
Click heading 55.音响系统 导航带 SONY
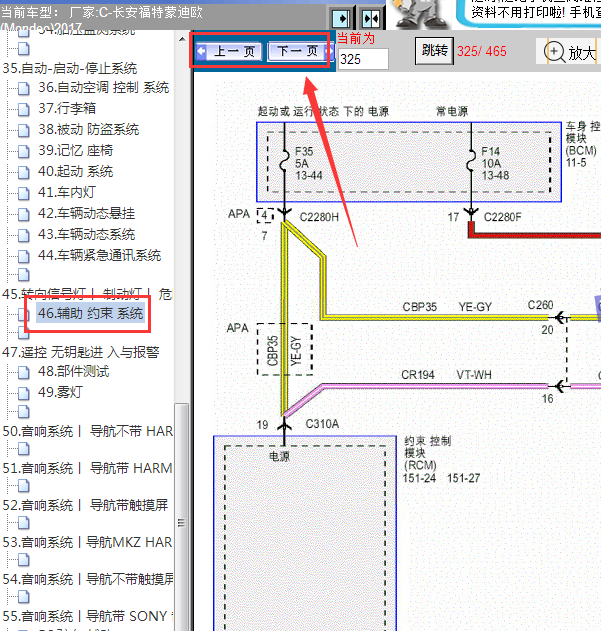pos(88,616)
